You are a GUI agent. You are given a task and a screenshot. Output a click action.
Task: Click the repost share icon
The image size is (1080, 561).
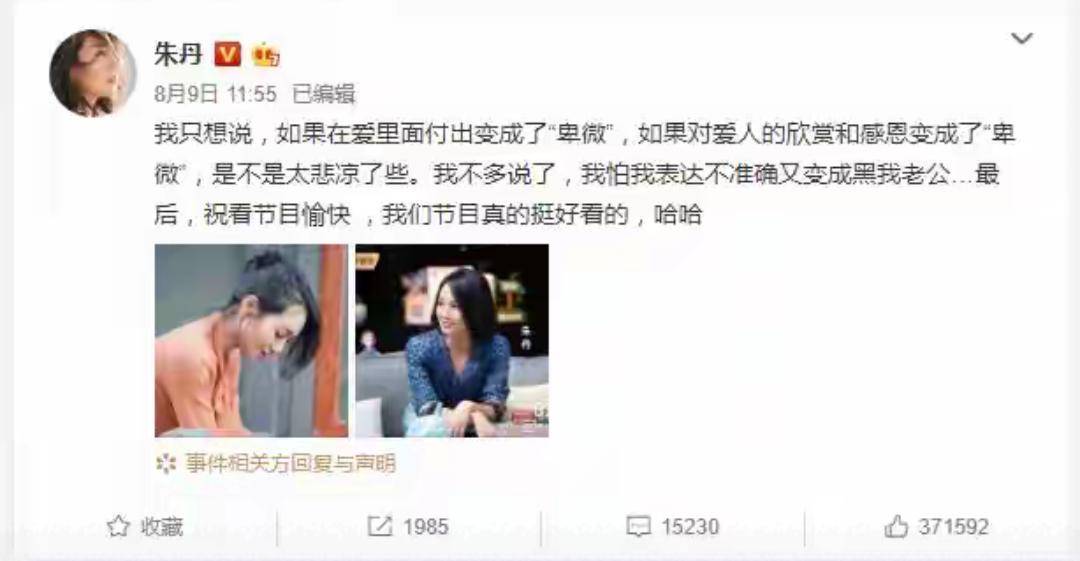pyautogui.click(x=380, y=527)
